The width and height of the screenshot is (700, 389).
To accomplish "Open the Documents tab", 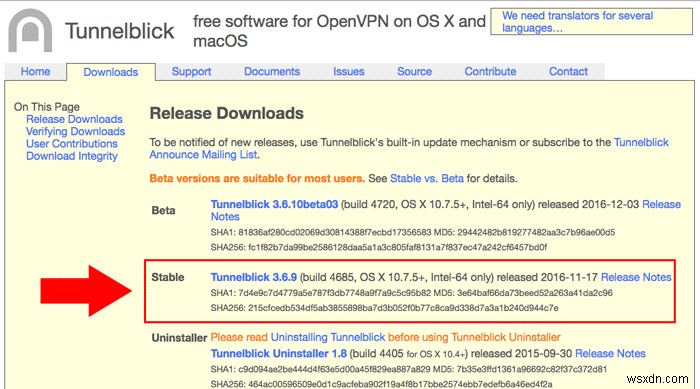I will (x=272, y=71).
